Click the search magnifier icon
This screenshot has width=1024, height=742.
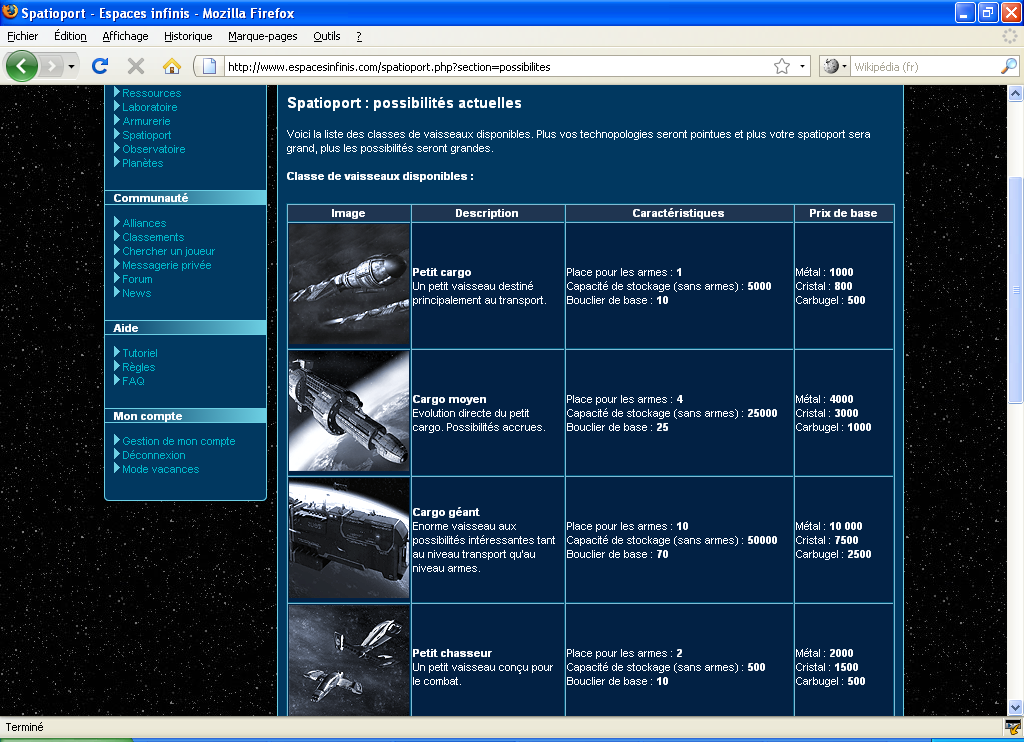click(1009, 66)
